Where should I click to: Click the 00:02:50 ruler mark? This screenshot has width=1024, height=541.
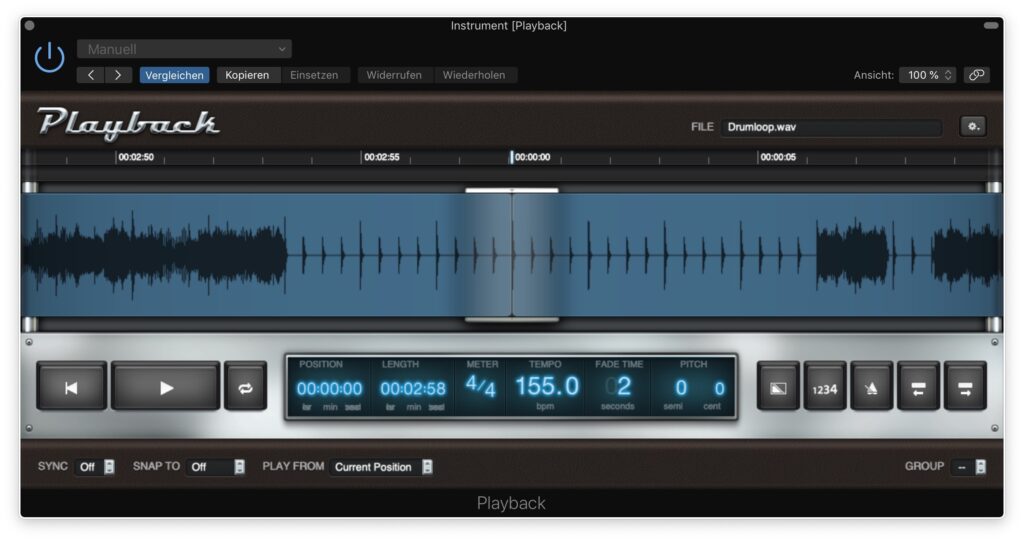point(135,157)
